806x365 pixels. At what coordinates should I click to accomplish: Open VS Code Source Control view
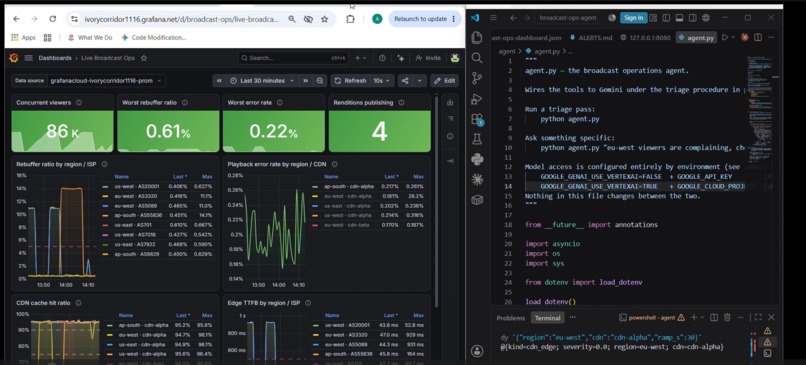click(477, 78)
